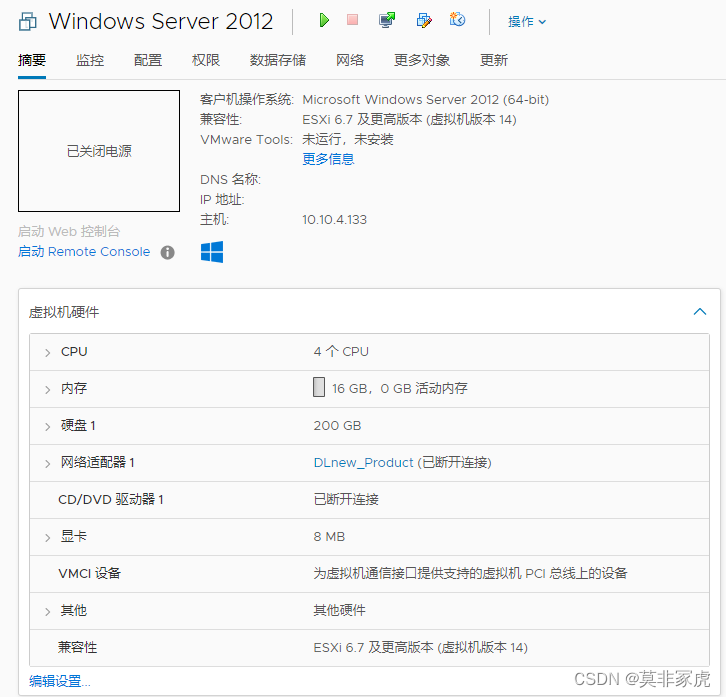Expand the 内存 memory row

pos(47,390)
